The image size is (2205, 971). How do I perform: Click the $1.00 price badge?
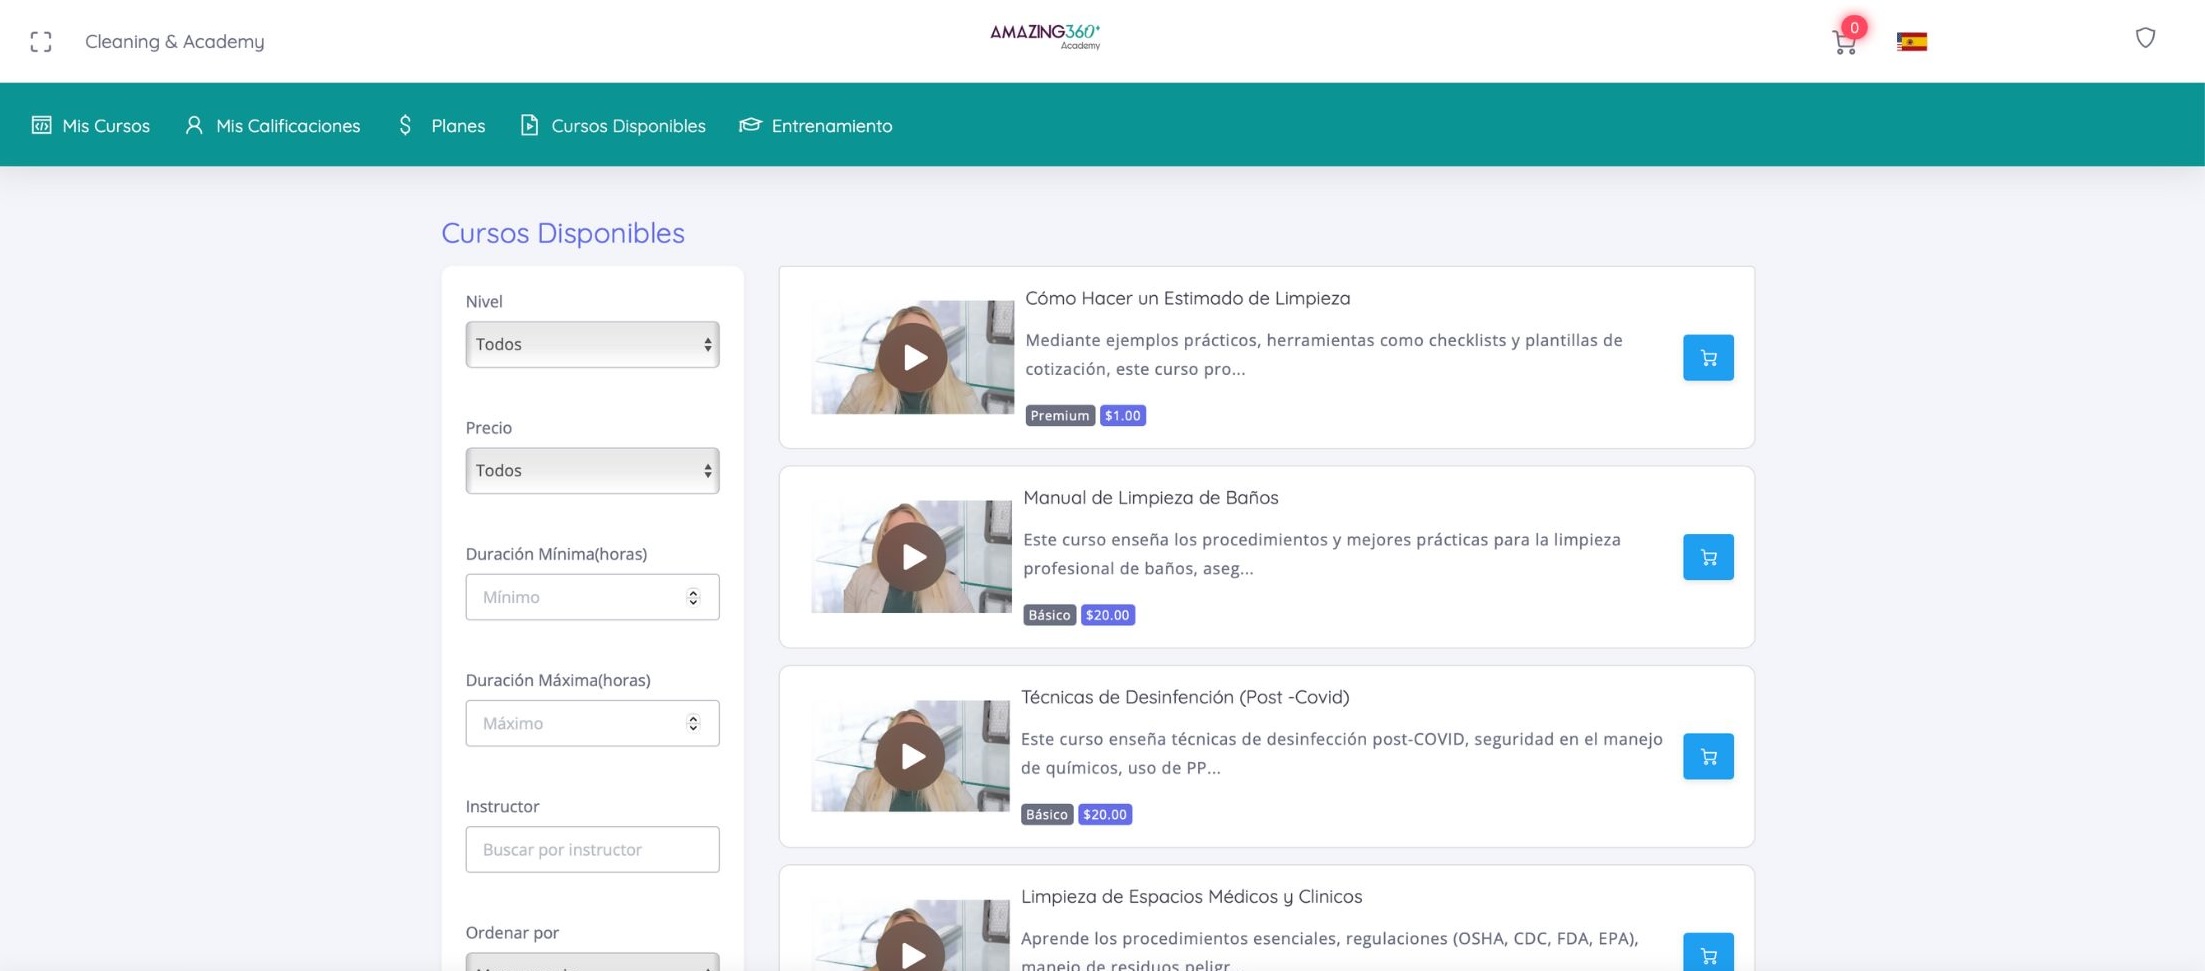[1123, 415]
